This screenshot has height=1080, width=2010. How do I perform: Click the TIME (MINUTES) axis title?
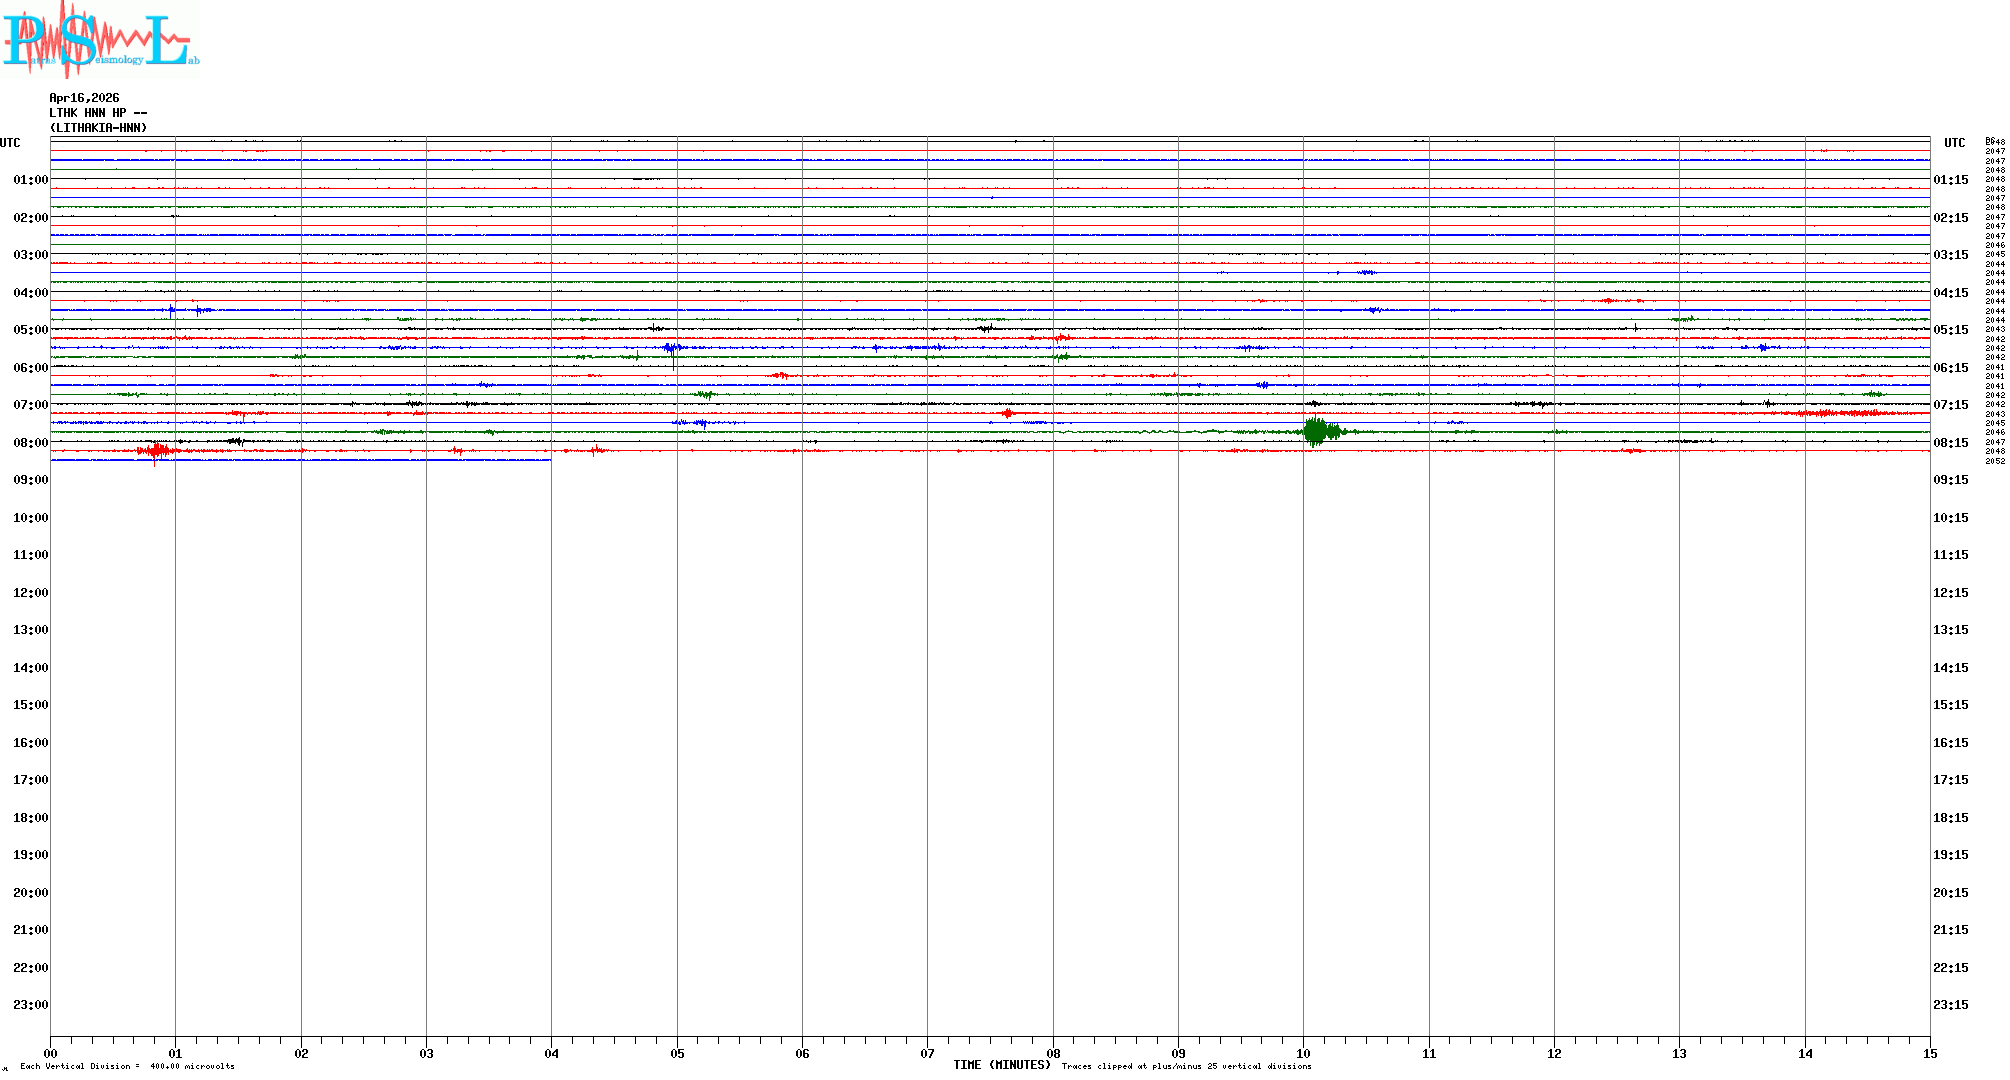coord(1001,1065)
